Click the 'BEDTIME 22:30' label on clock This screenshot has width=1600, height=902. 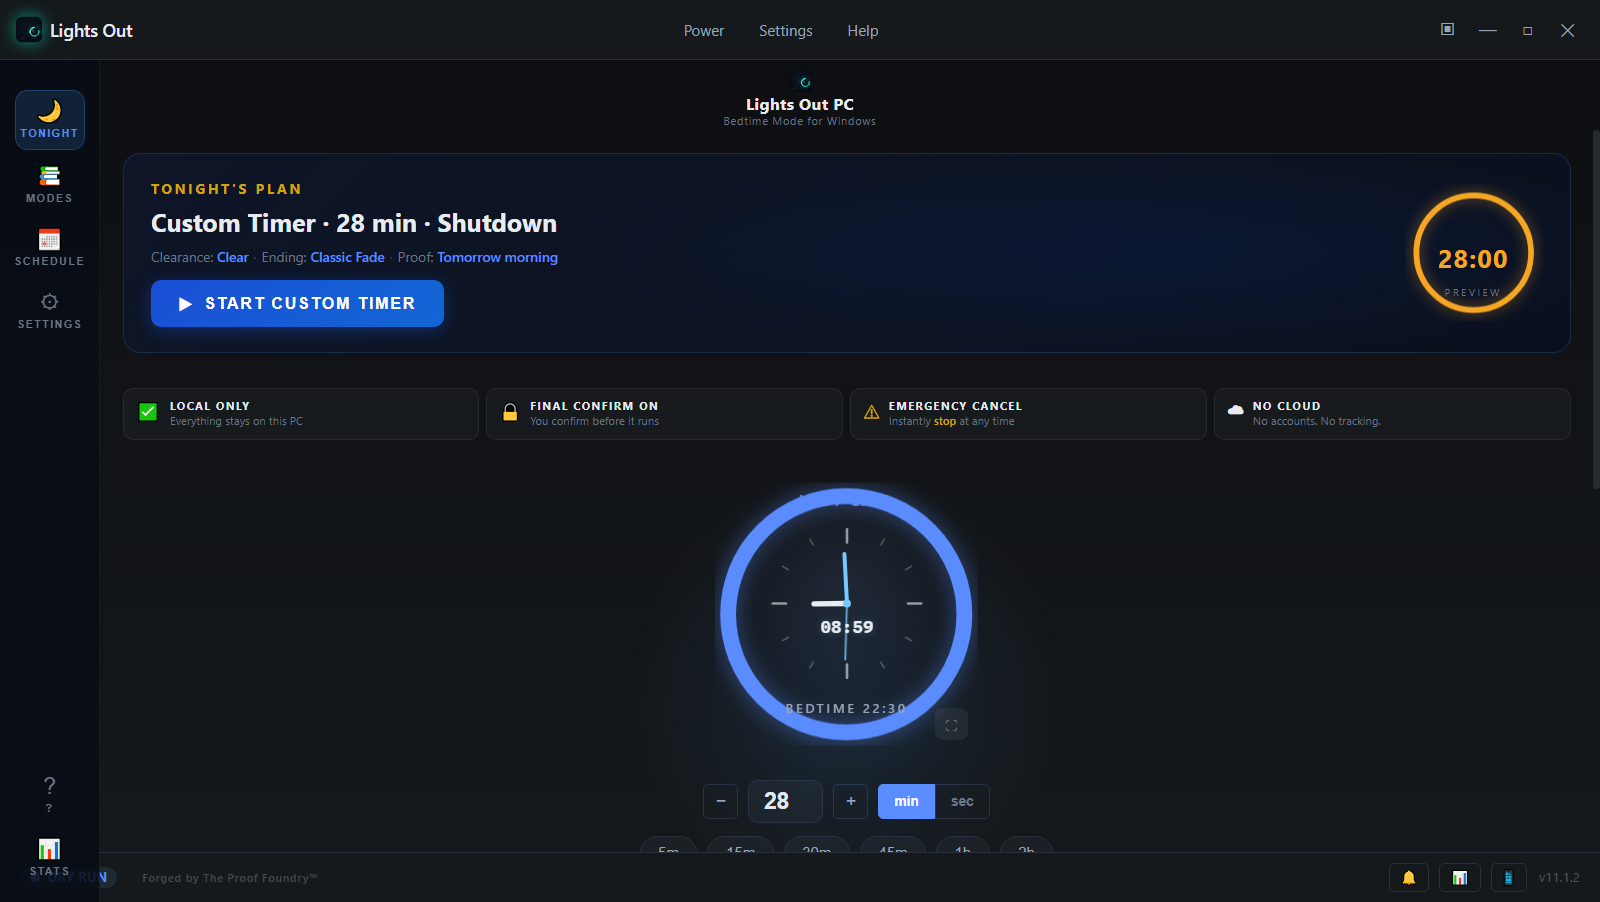pos(846,708)
